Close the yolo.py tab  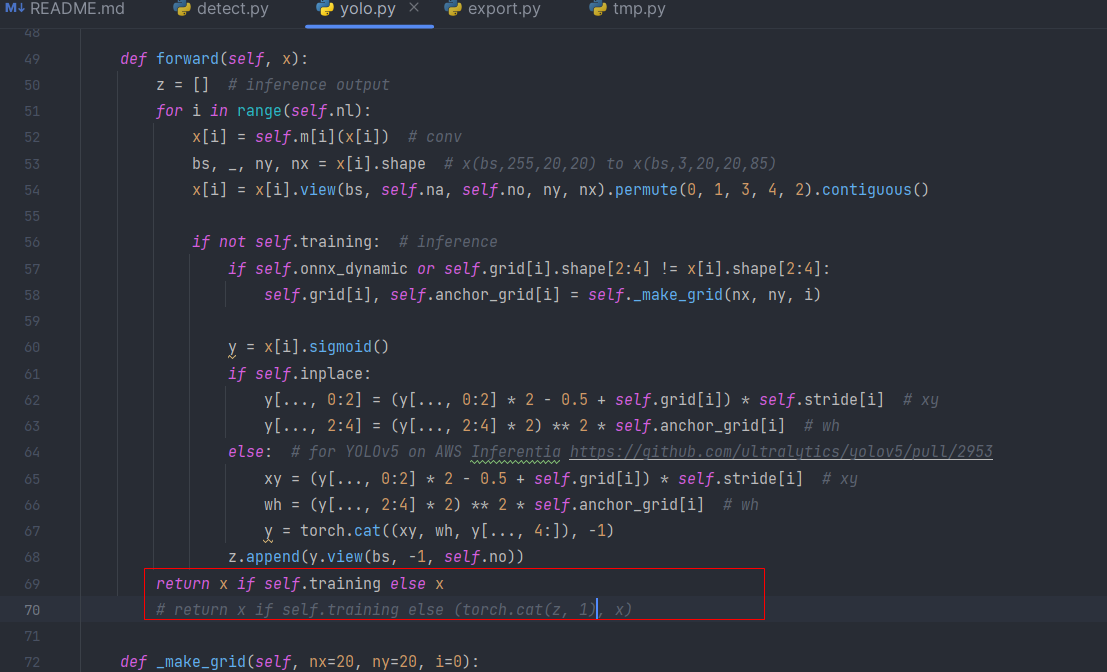point(414,8)
